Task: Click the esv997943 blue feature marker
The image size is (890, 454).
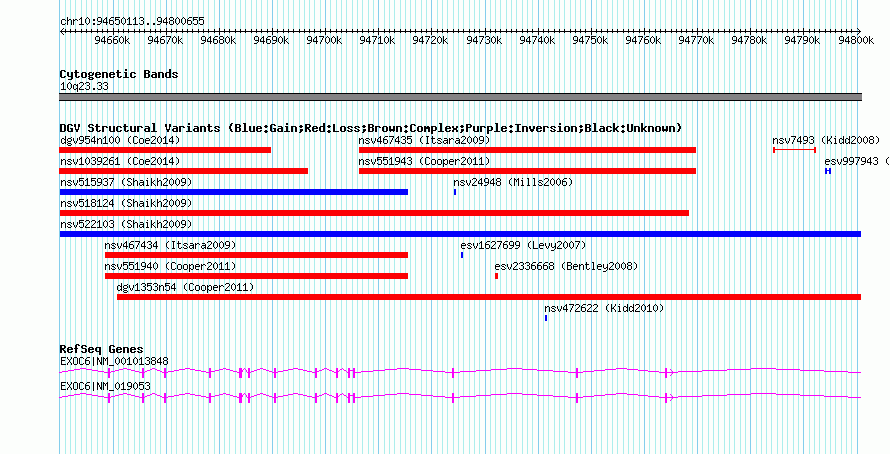Action: pyautogui.click(x=828, y=171)
